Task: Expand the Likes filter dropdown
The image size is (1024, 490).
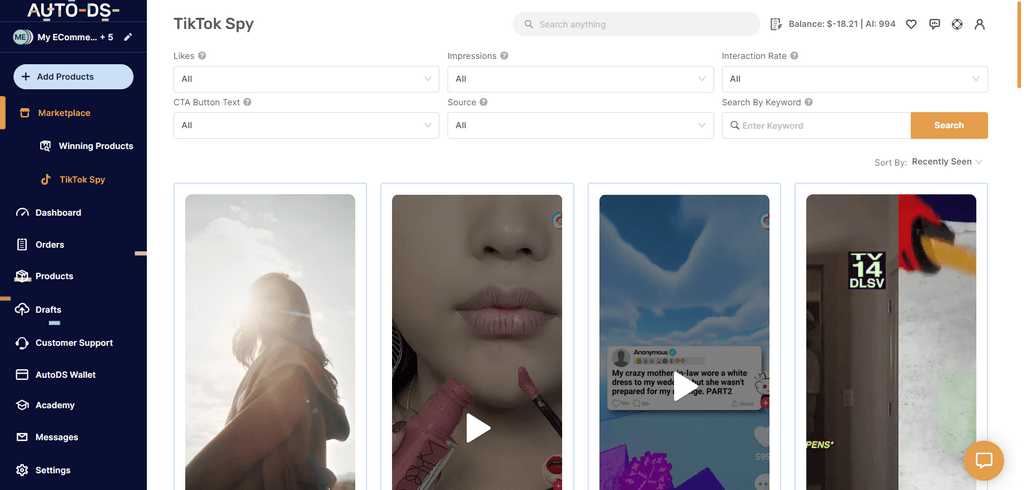Action: [305, 79]
